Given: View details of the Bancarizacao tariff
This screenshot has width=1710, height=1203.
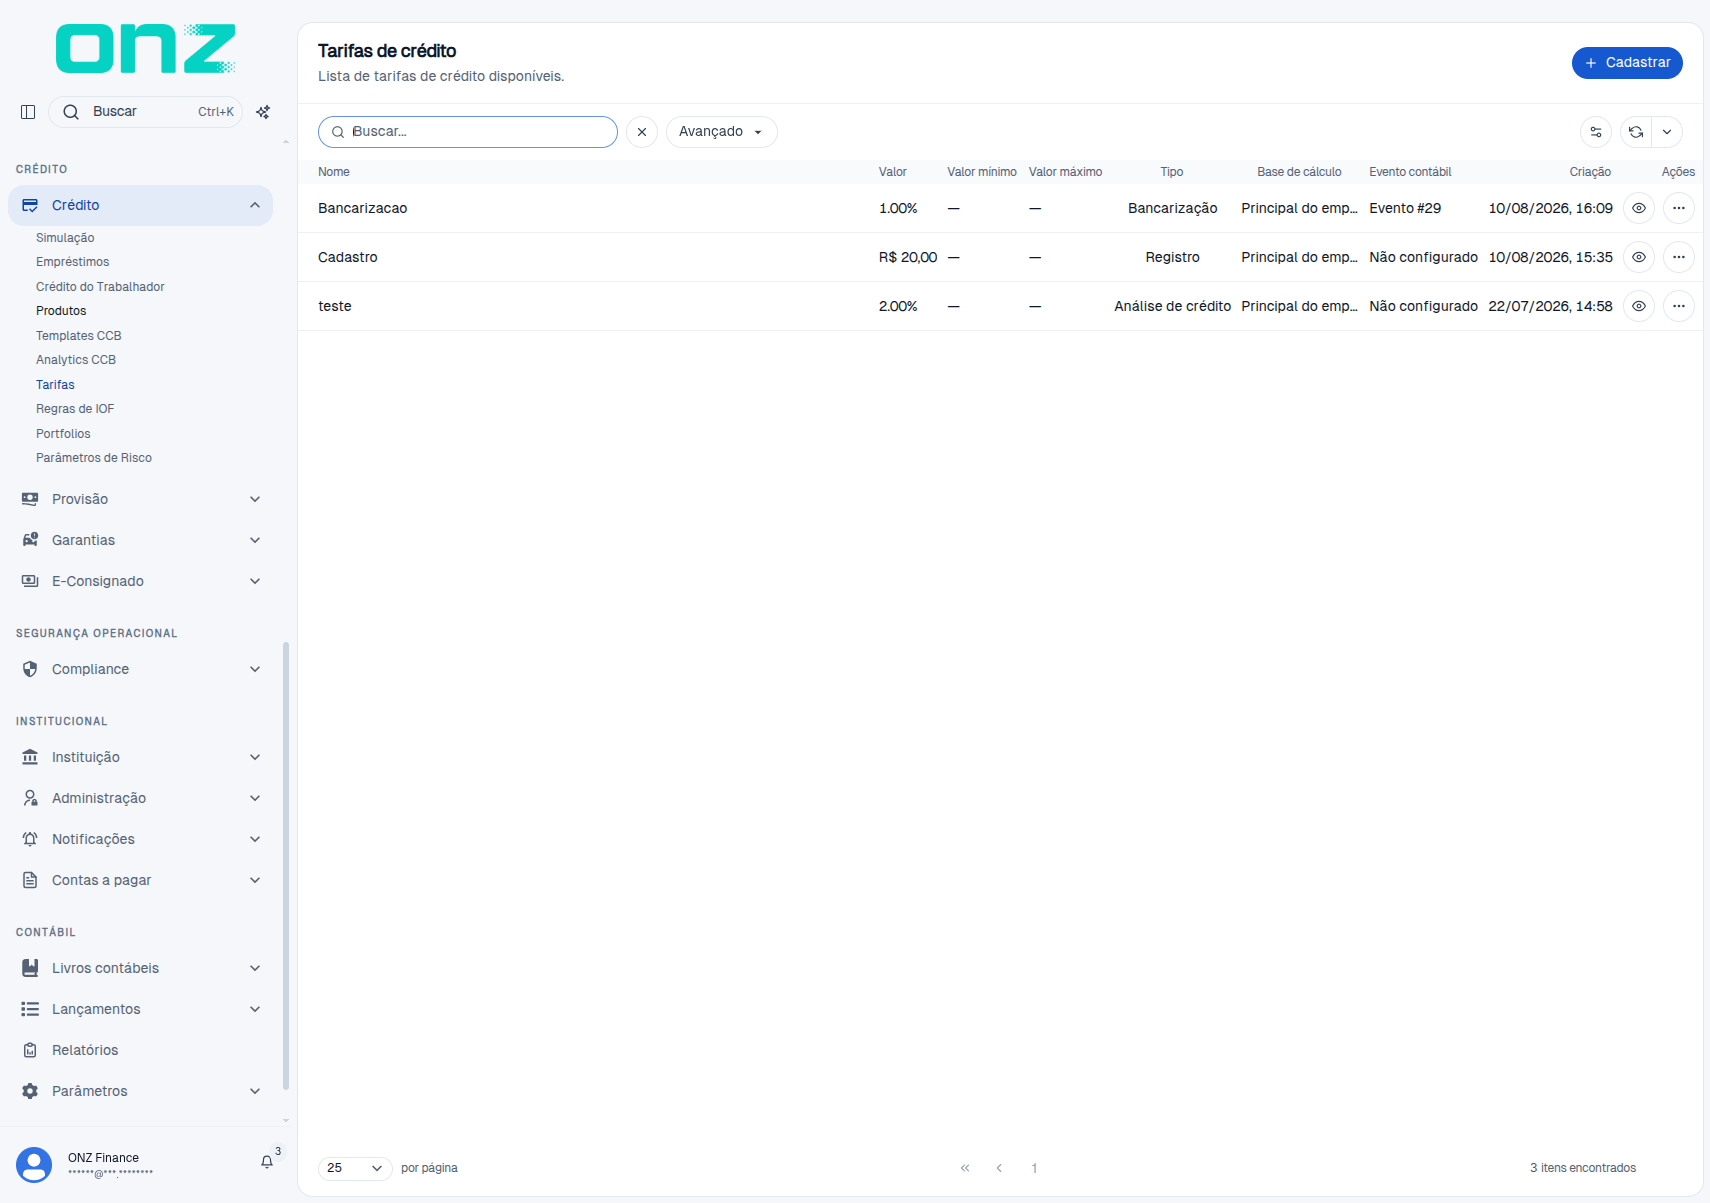Looking at the screenshot, I should 1639,208.
